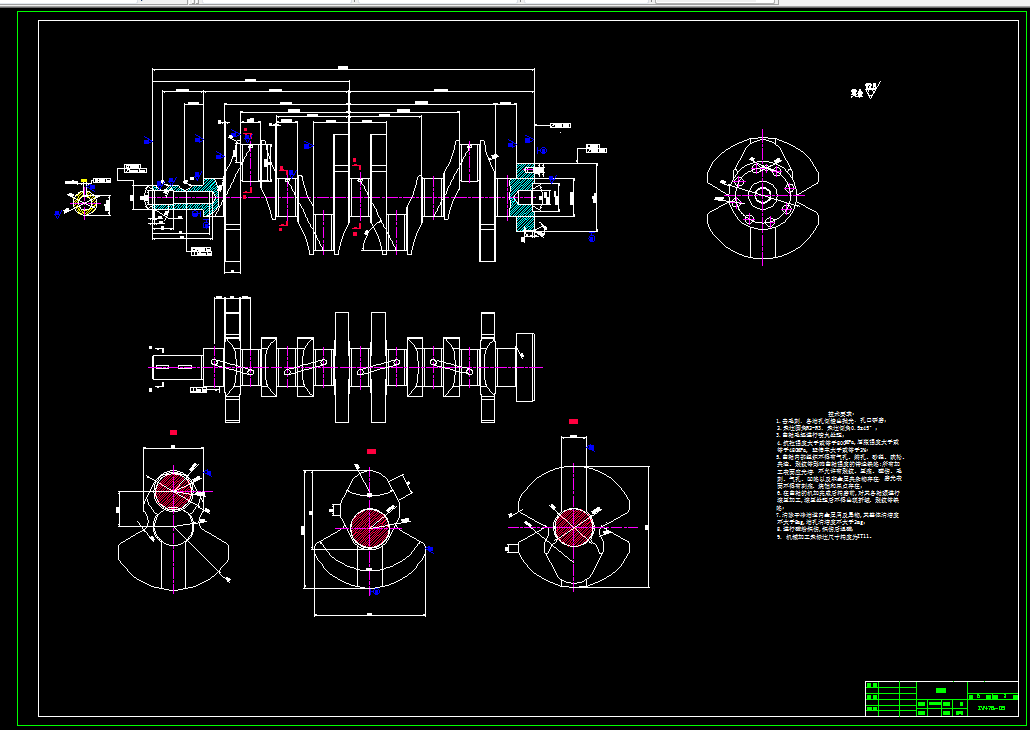Select the leftmost oblique oil passage in top view

point(233,367)
